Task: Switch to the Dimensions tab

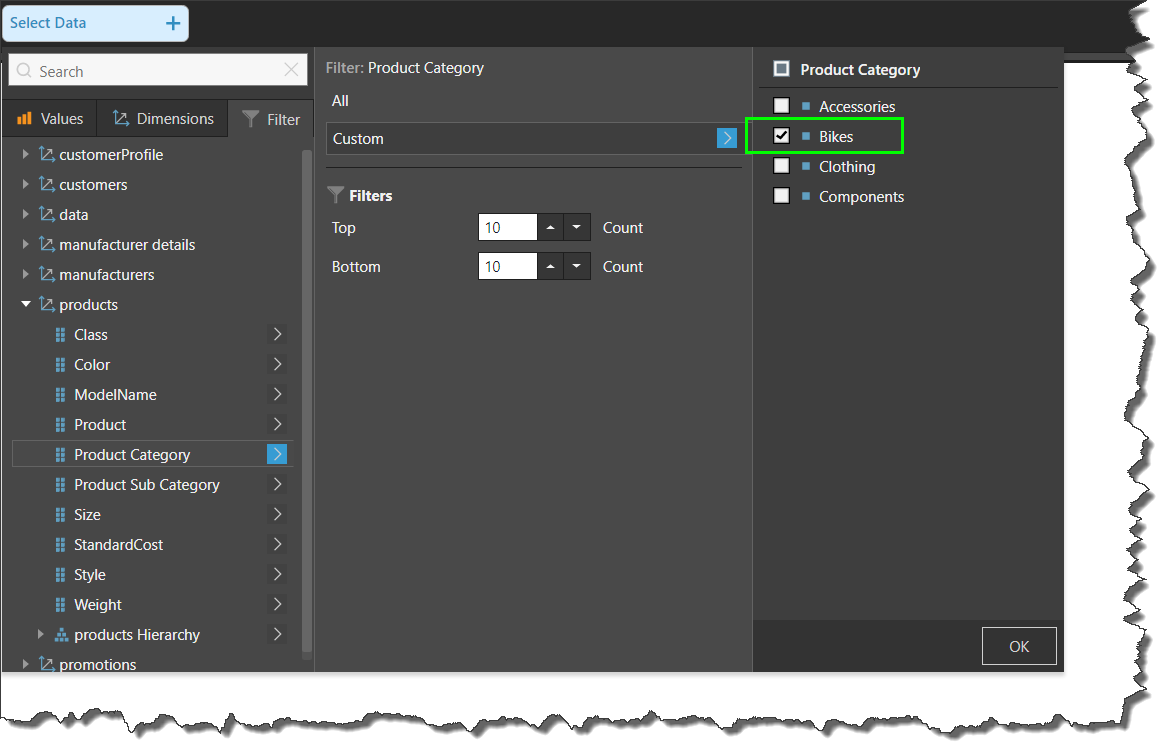Action: click(163, 119)
